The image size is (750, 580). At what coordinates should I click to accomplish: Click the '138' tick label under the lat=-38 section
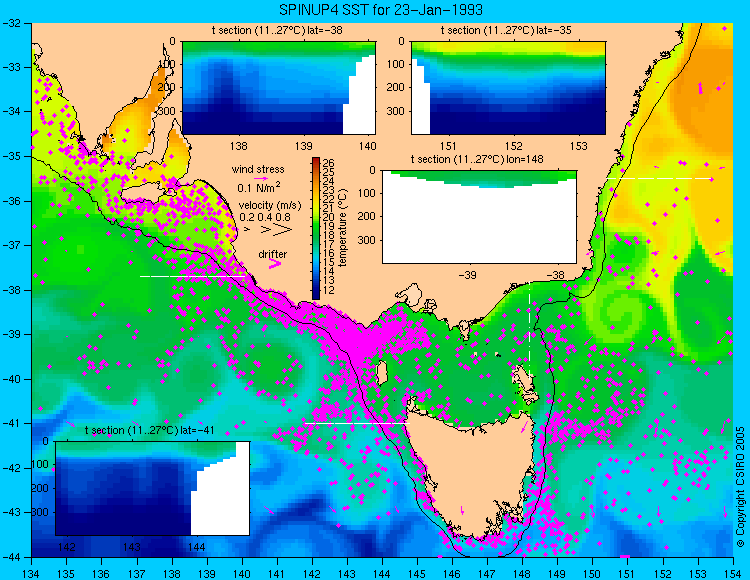(239, 146)
